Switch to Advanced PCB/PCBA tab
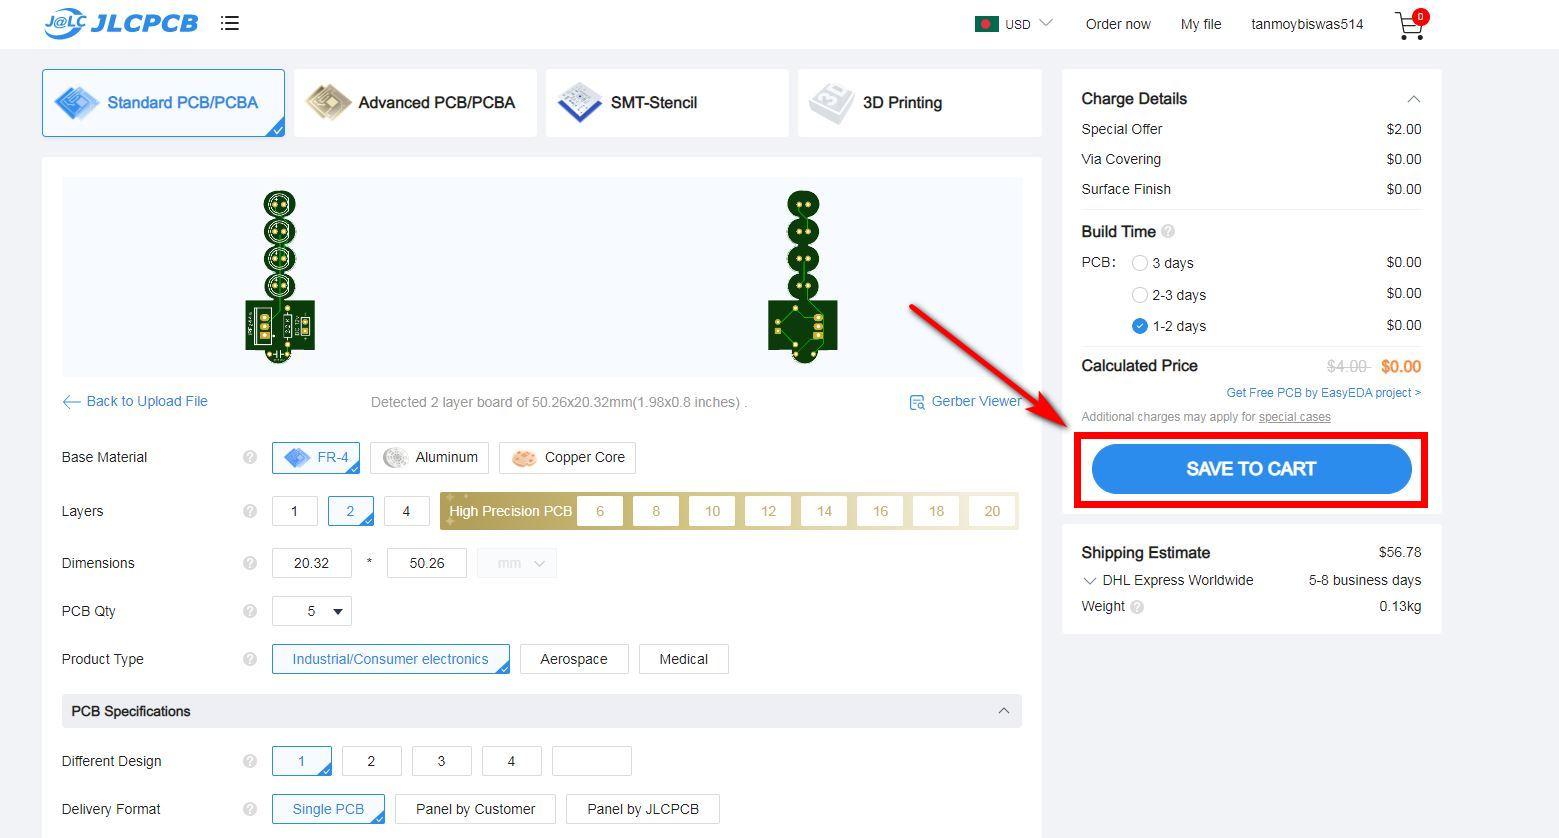 [415, 103]
